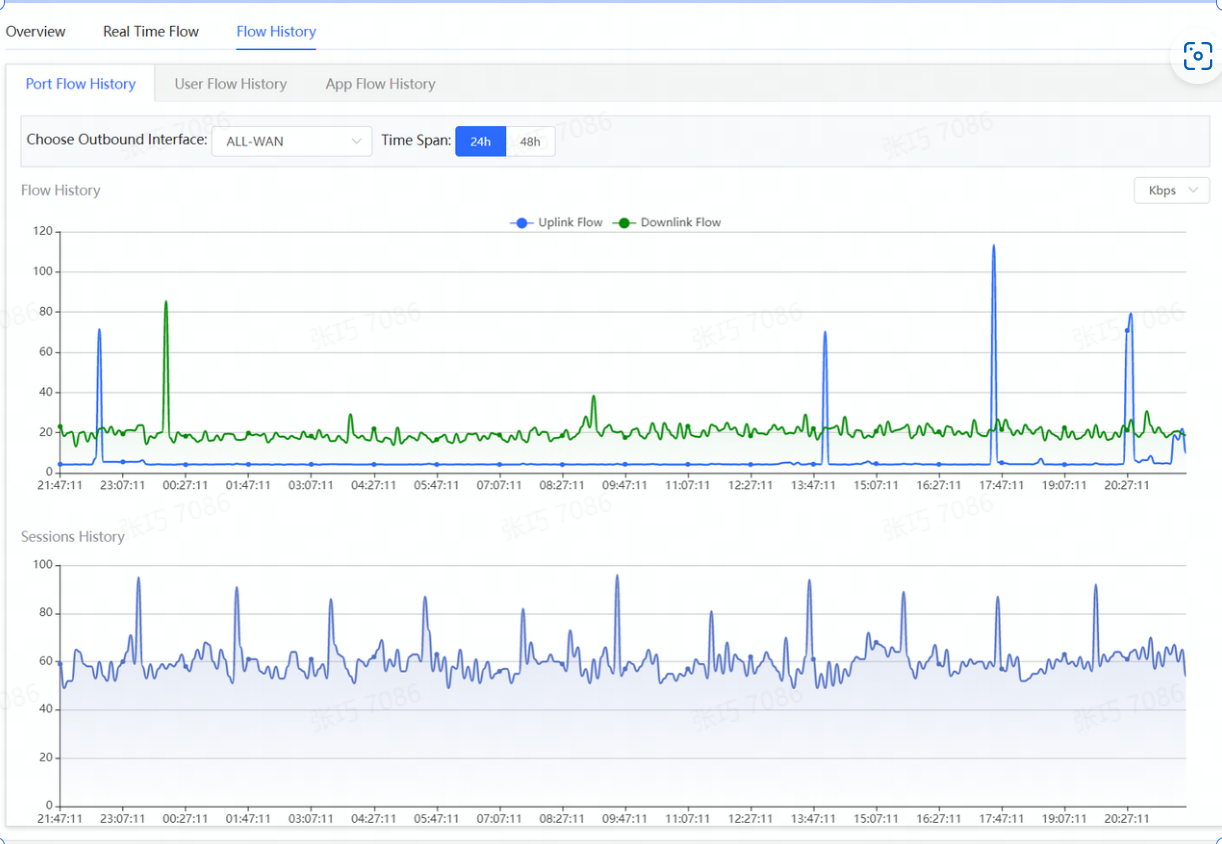
Task: Open the Port Flow History sub-tab
Action: (x=81, y=84)
